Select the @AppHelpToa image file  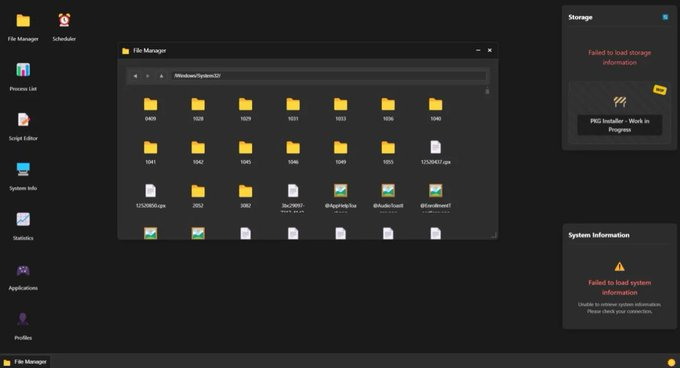coord(340,197)
